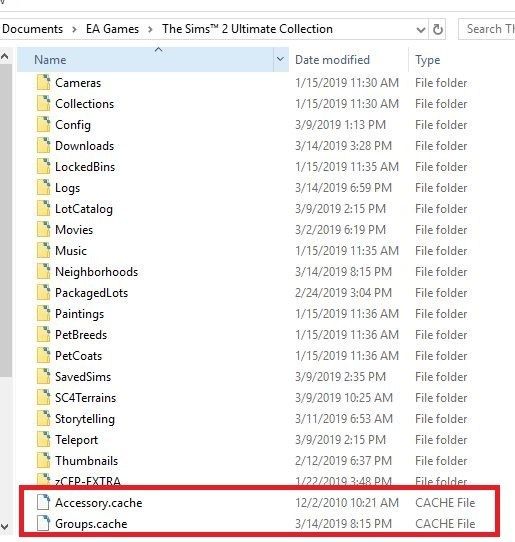Sort files by Type column
The height and width of the screenshot is (542, 515).
pos(428,60)
